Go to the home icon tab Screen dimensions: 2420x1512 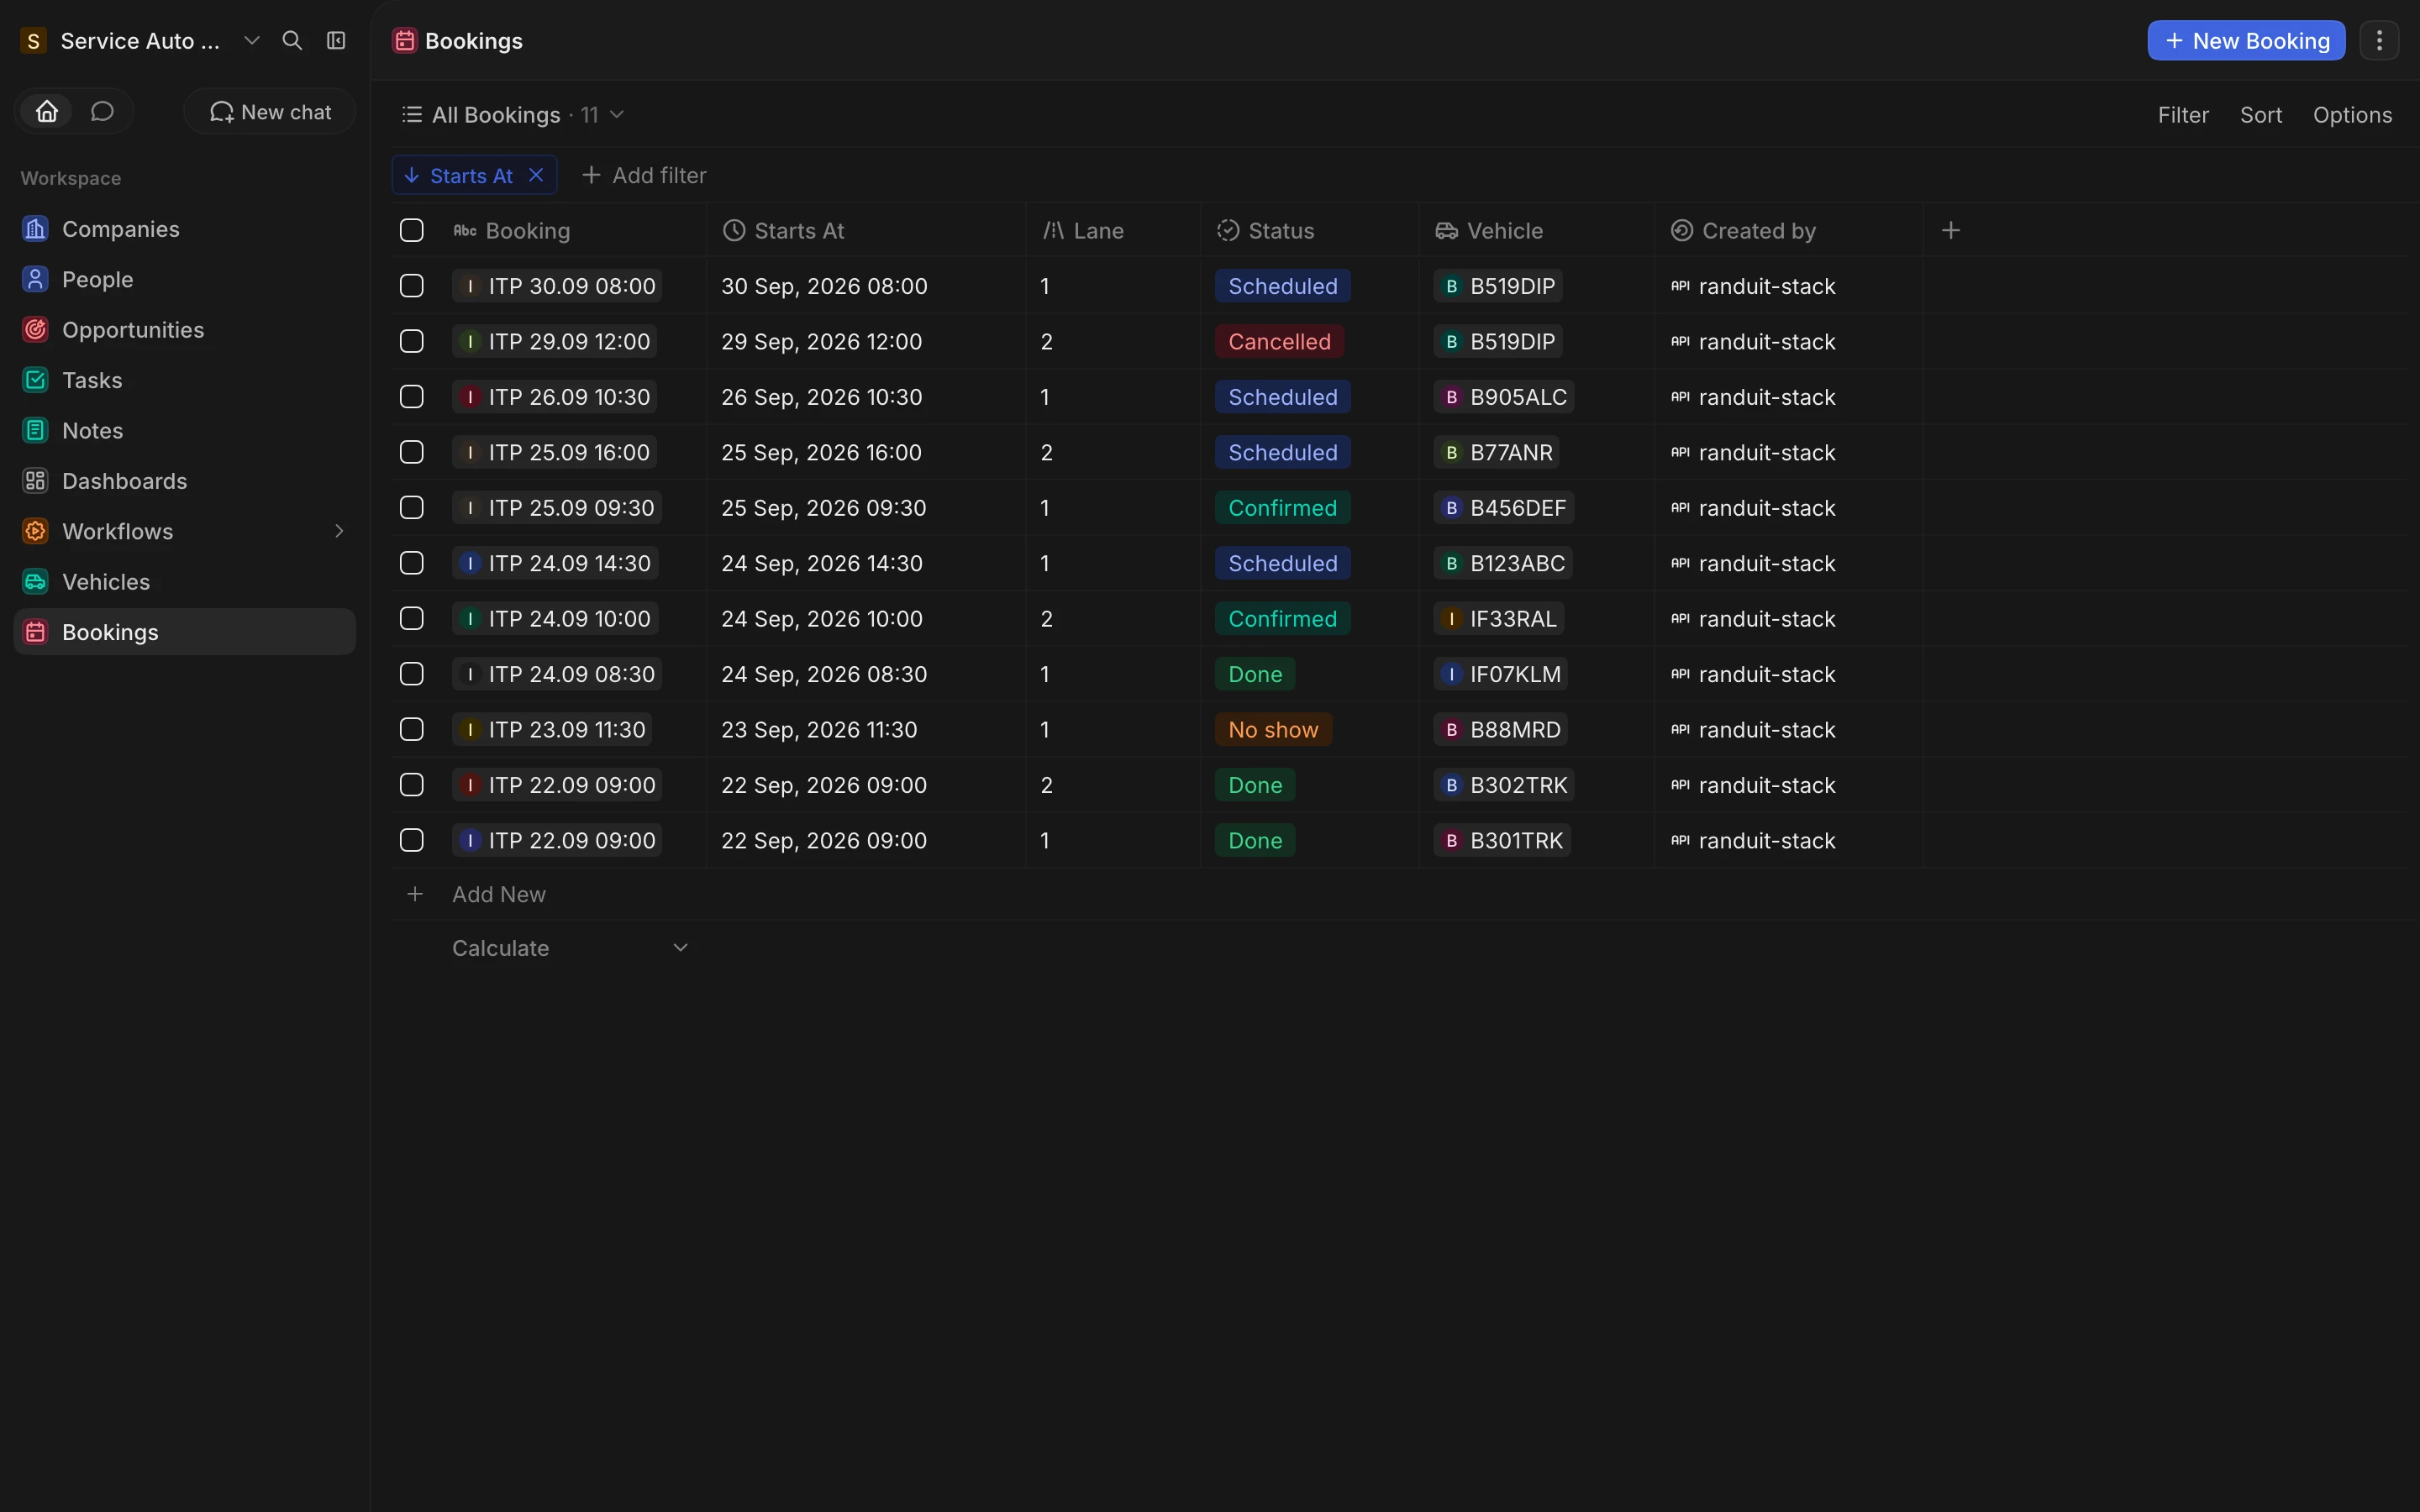coord(47,111)
